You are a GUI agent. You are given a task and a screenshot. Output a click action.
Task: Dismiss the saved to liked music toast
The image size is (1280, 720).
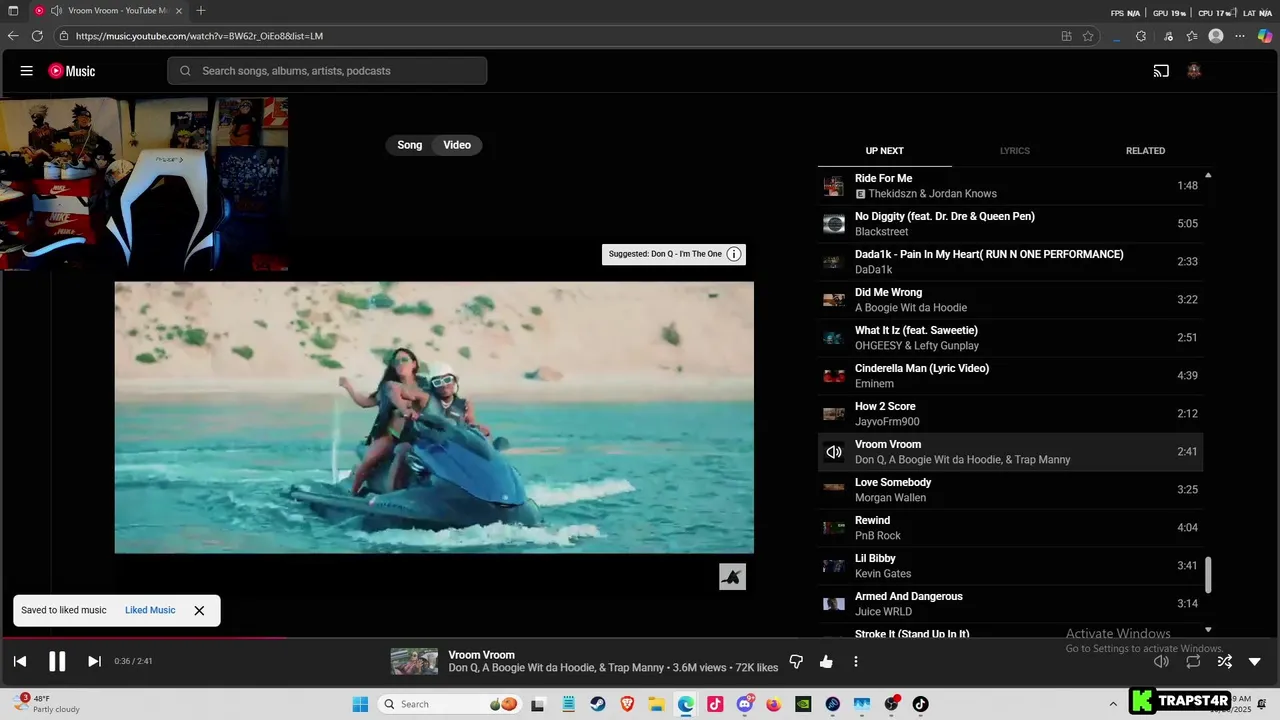199,610
